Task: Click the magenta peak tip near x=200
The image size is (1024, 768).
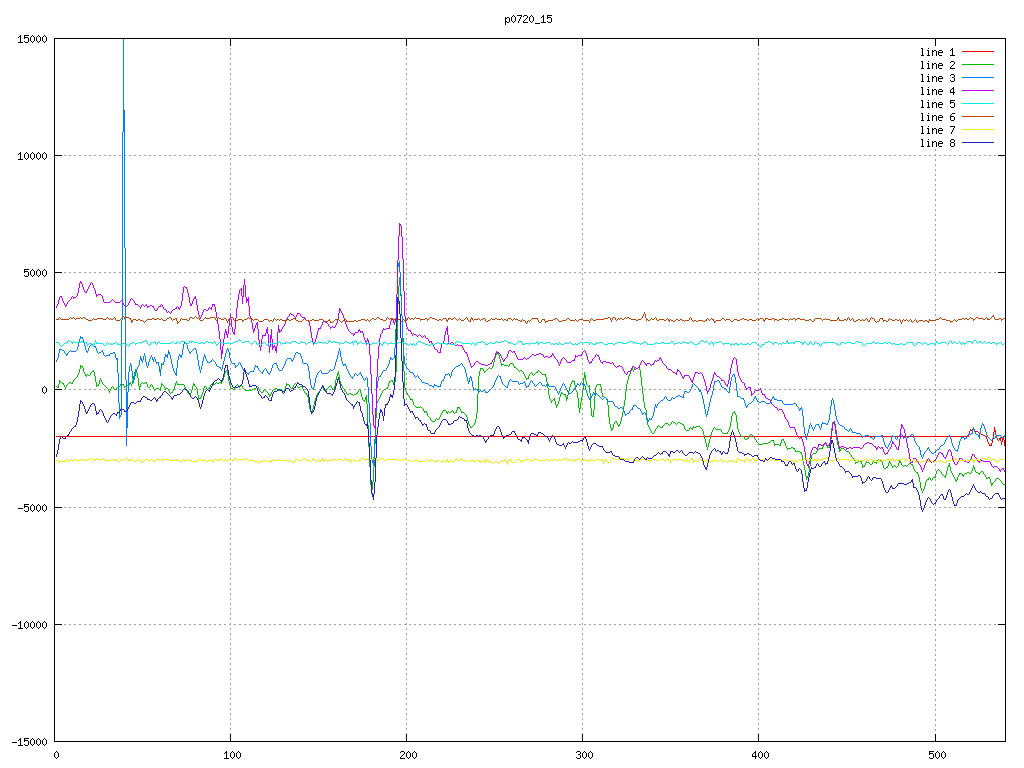Action: (x=400, y=225)
